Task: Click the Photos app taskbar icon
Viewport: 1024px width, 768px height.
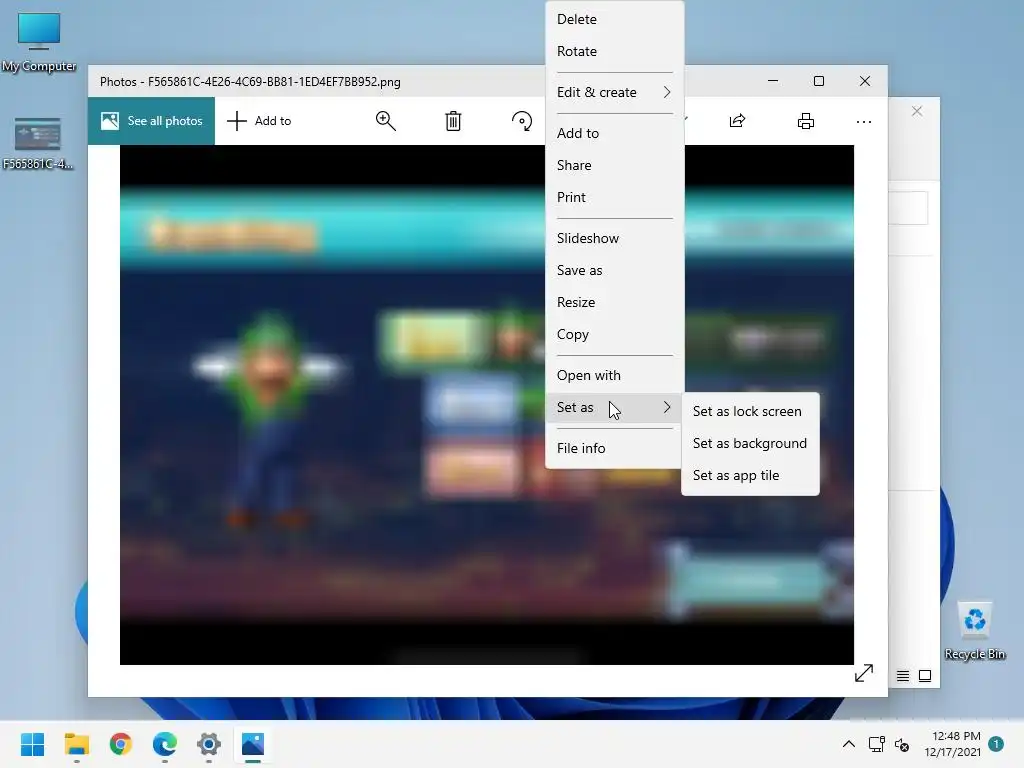Action: (253, 744)
